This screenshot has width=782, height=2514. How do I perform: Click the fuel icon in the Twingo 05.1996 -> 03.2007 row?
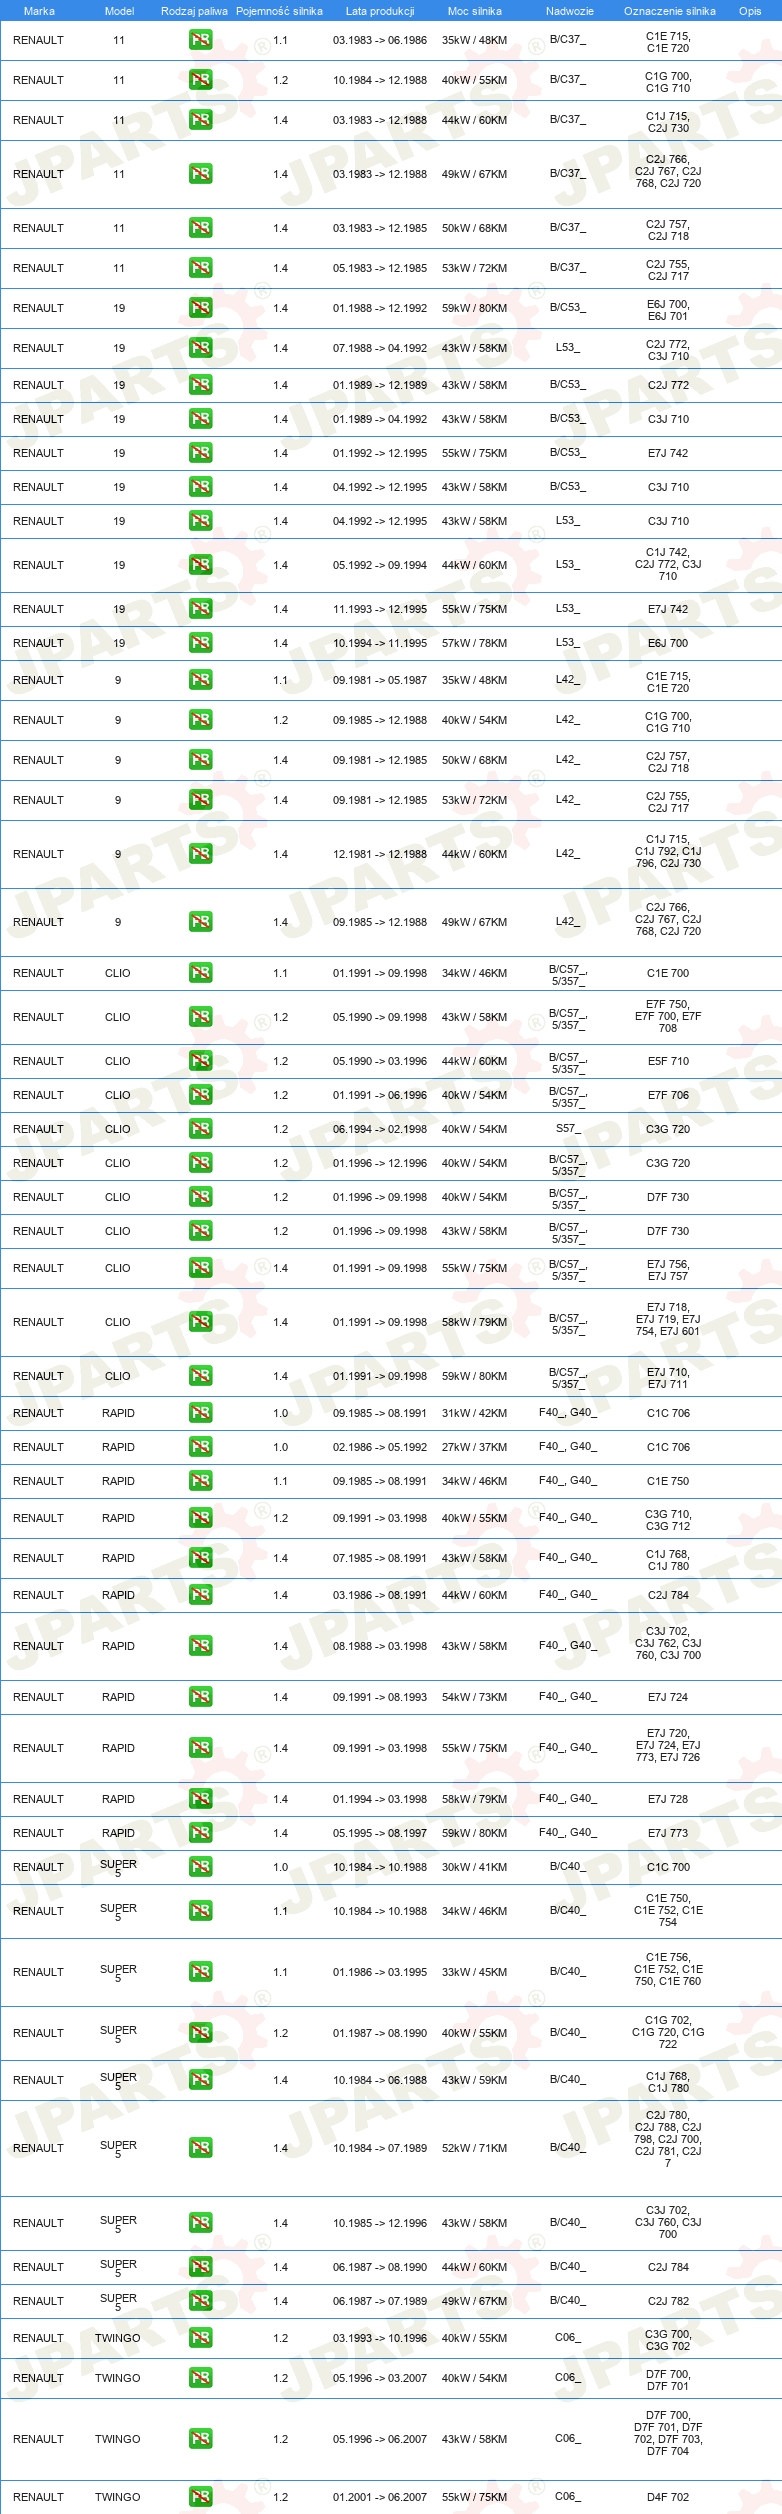point(200,2378)
